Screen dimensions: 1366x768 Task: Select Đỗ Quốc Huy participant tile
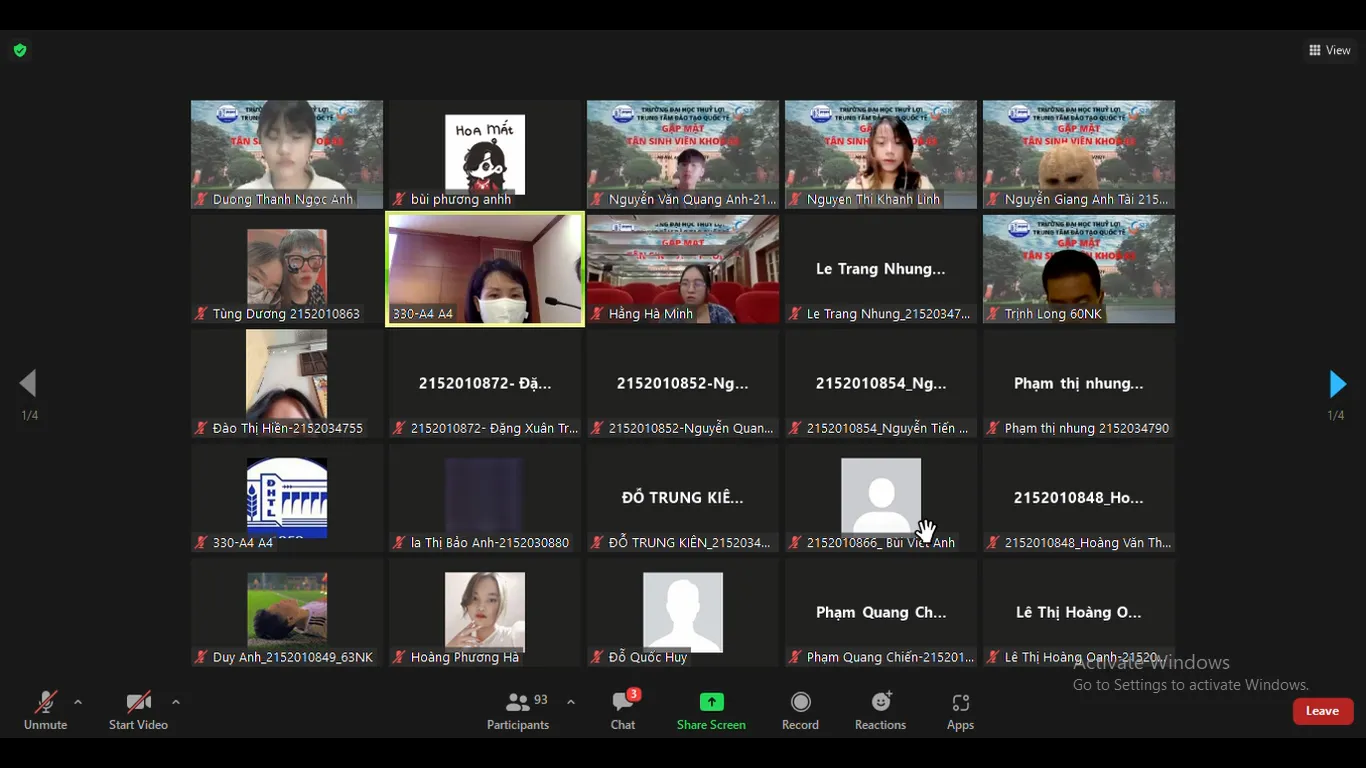pyautogui.click(x=683, y=612)
